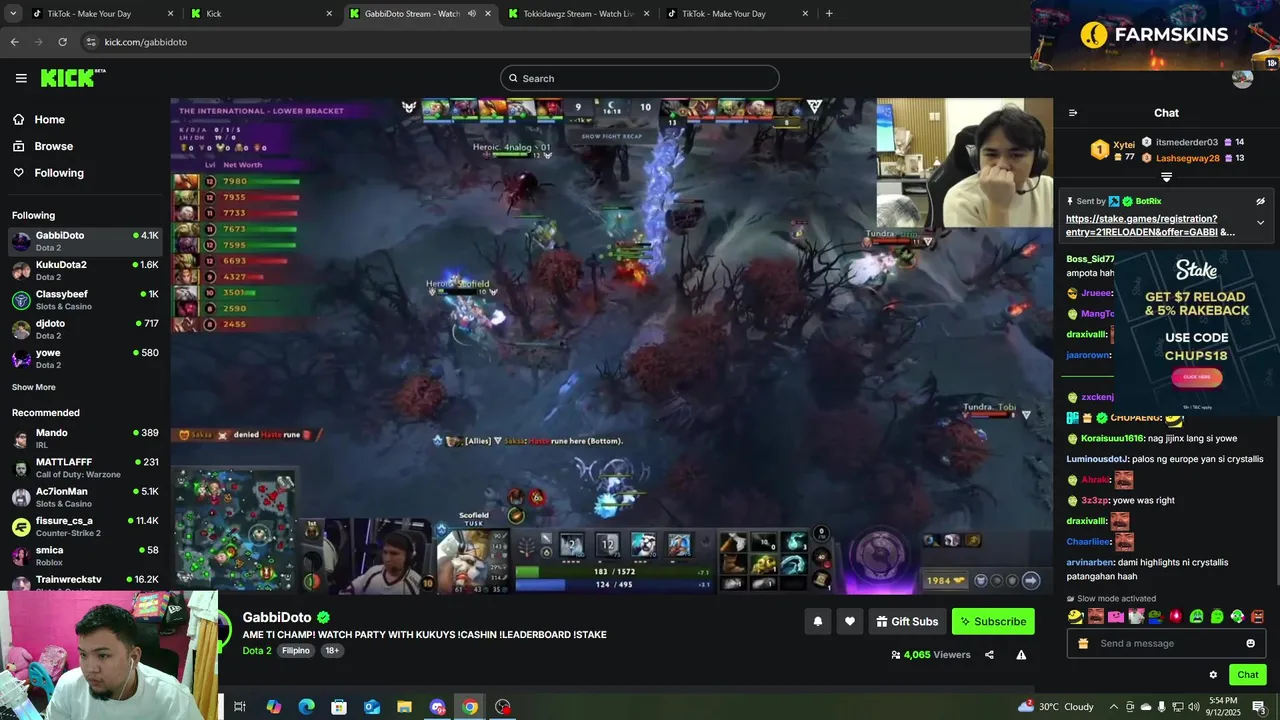
Task: Open Windows Task View in taskbar
Action: tap(240, 707)
